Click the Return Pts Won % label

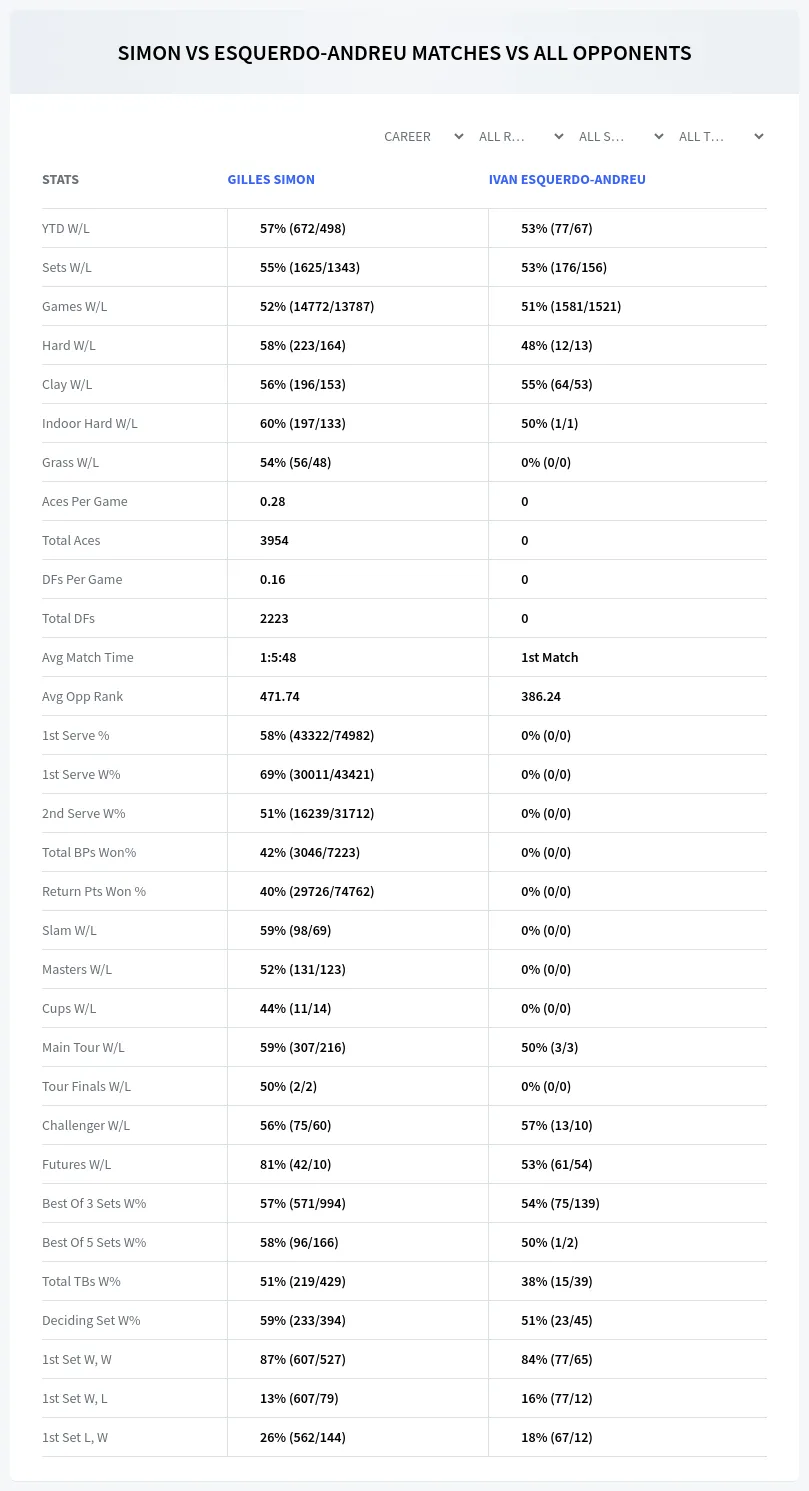coord(94,891)
